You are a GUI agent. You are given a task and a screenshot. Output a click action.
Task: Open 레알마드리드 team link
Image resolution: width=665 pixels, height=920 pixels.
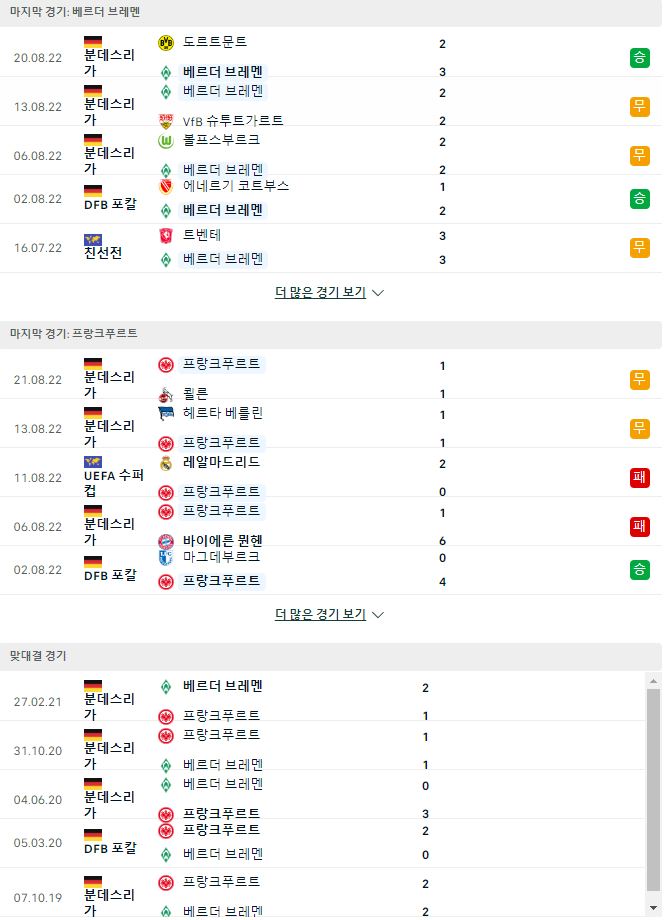[221, 462]
